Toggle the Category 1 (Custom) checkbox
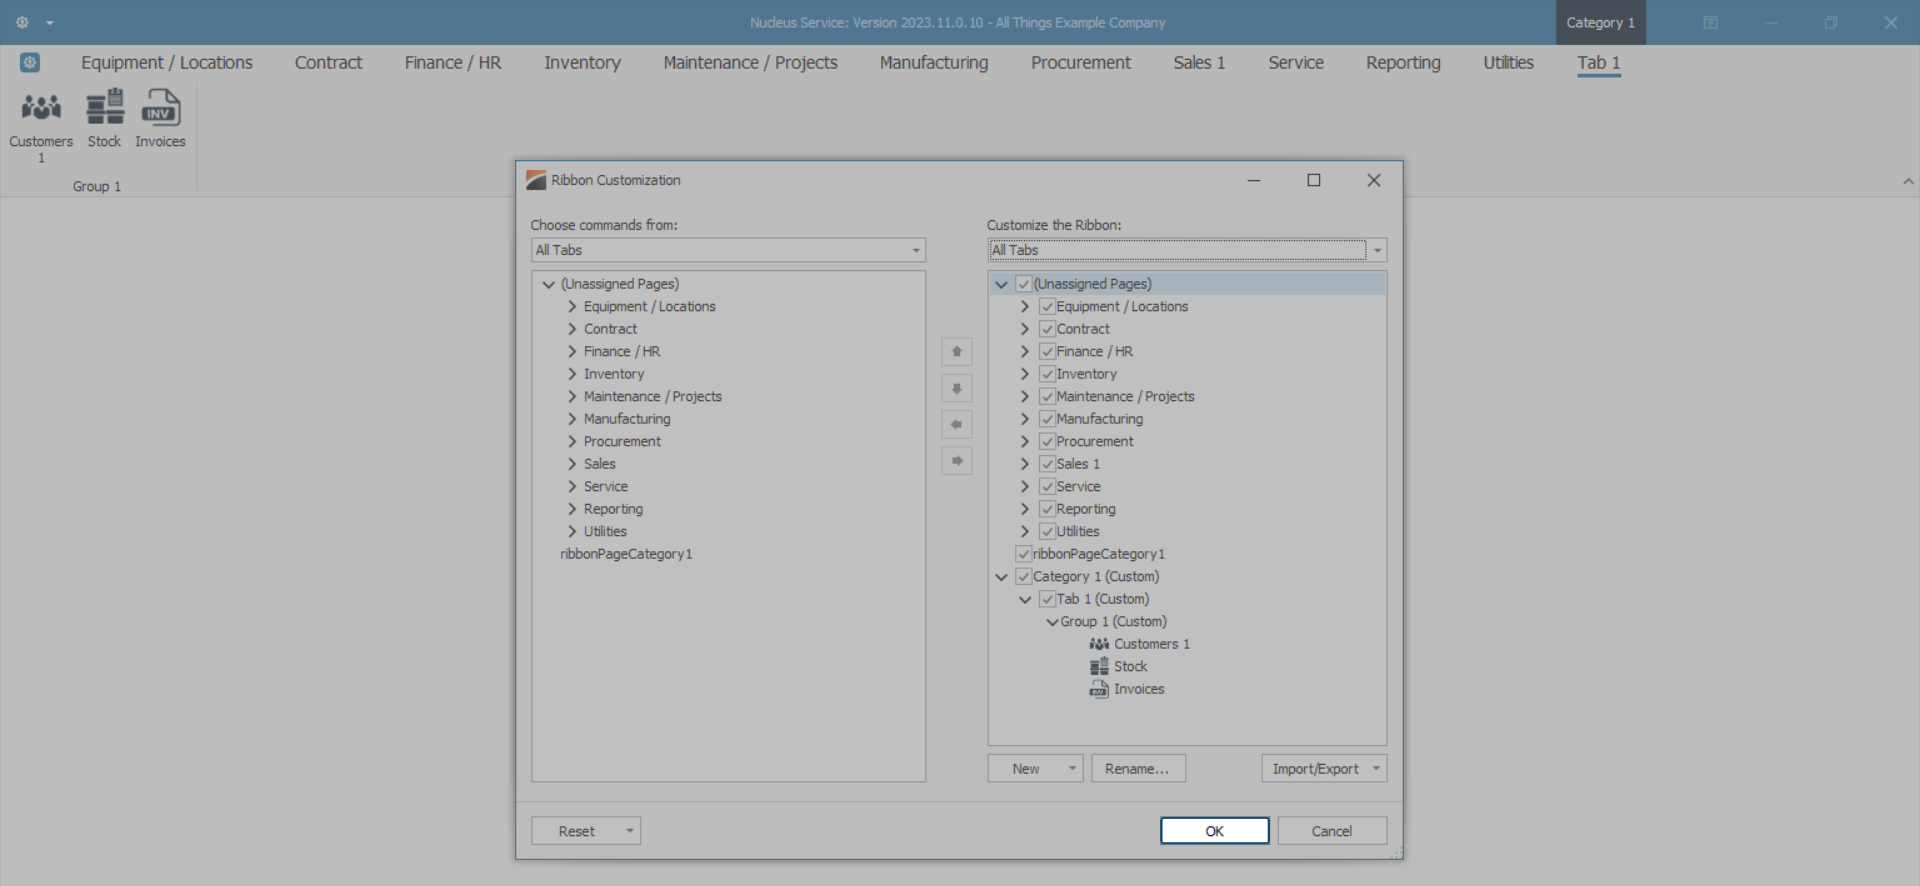This screenshot has height=886, width=1920. [1023, 577]
